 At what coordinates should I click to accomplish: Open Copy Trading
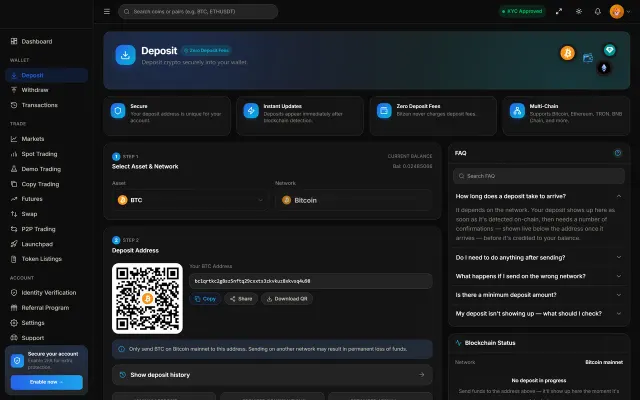click(47, 184)
